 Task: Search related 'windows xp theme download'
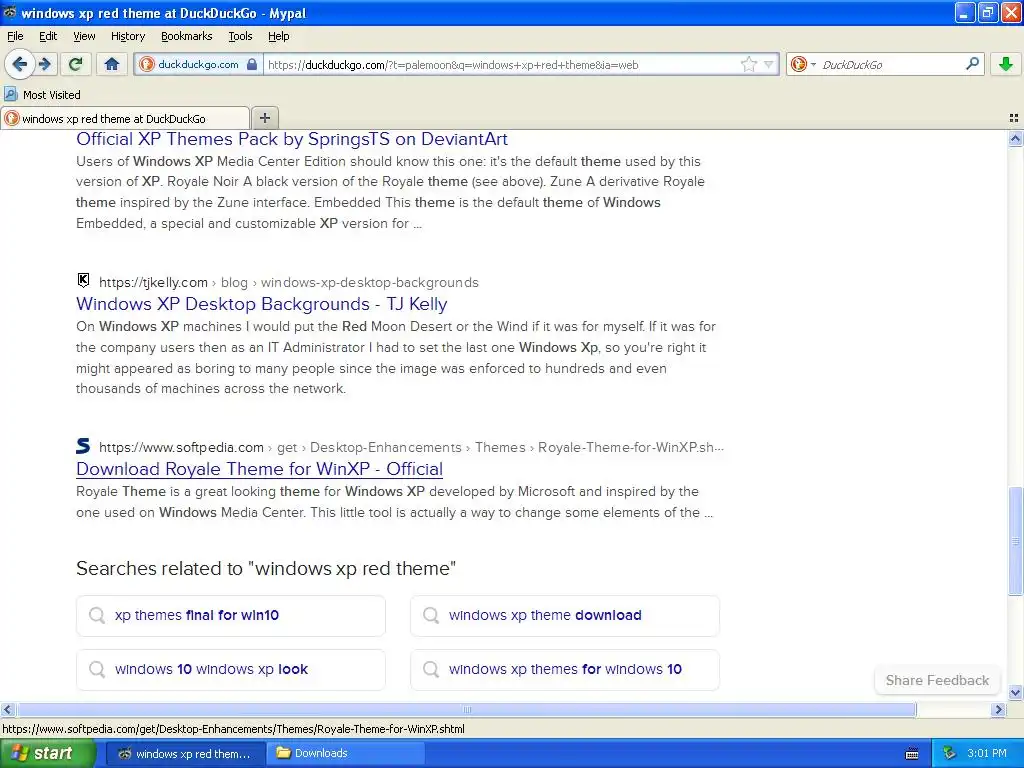pos(564,615)
